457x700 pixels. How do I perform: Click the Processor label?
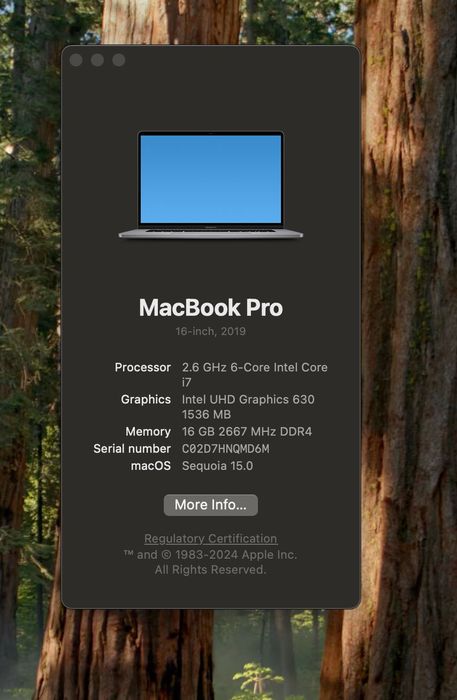(x=143, y=367)
